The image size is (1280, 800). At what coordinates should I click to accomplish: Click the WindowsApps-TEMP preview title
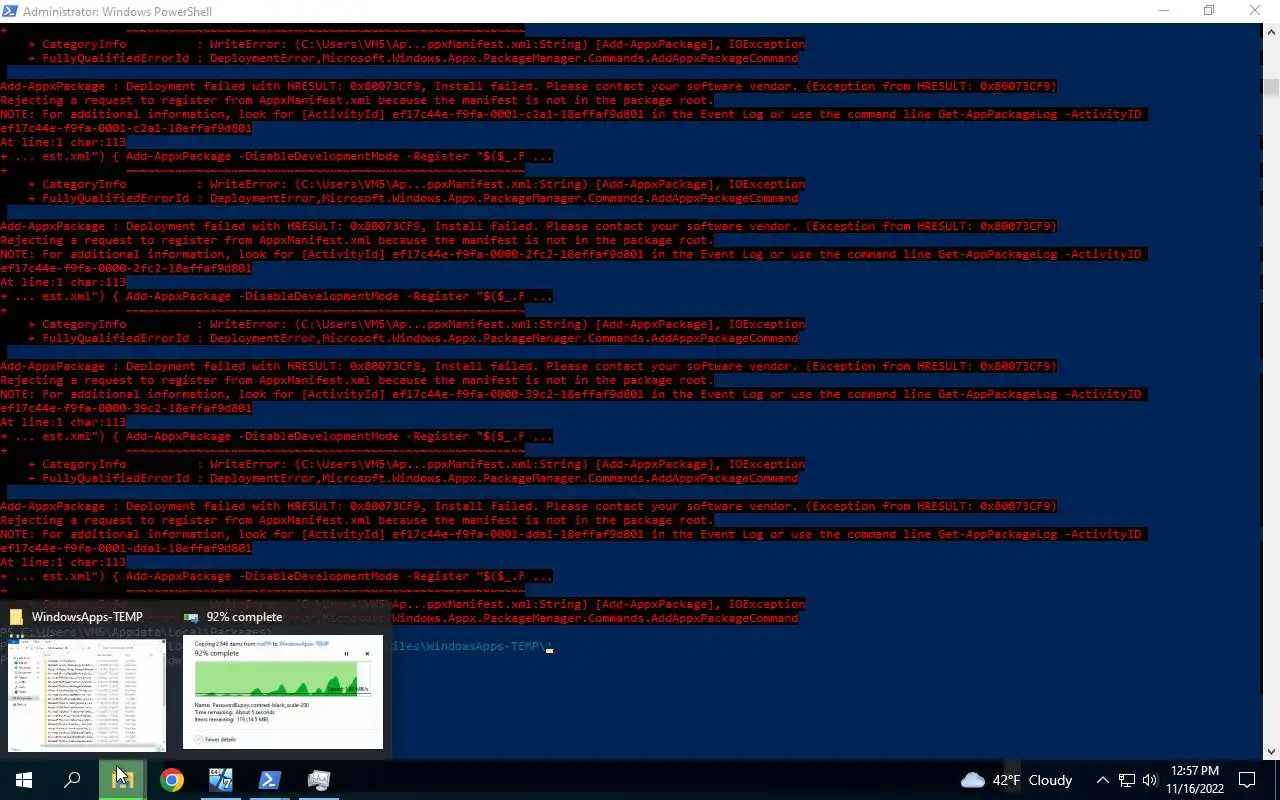tap(87, 617)
